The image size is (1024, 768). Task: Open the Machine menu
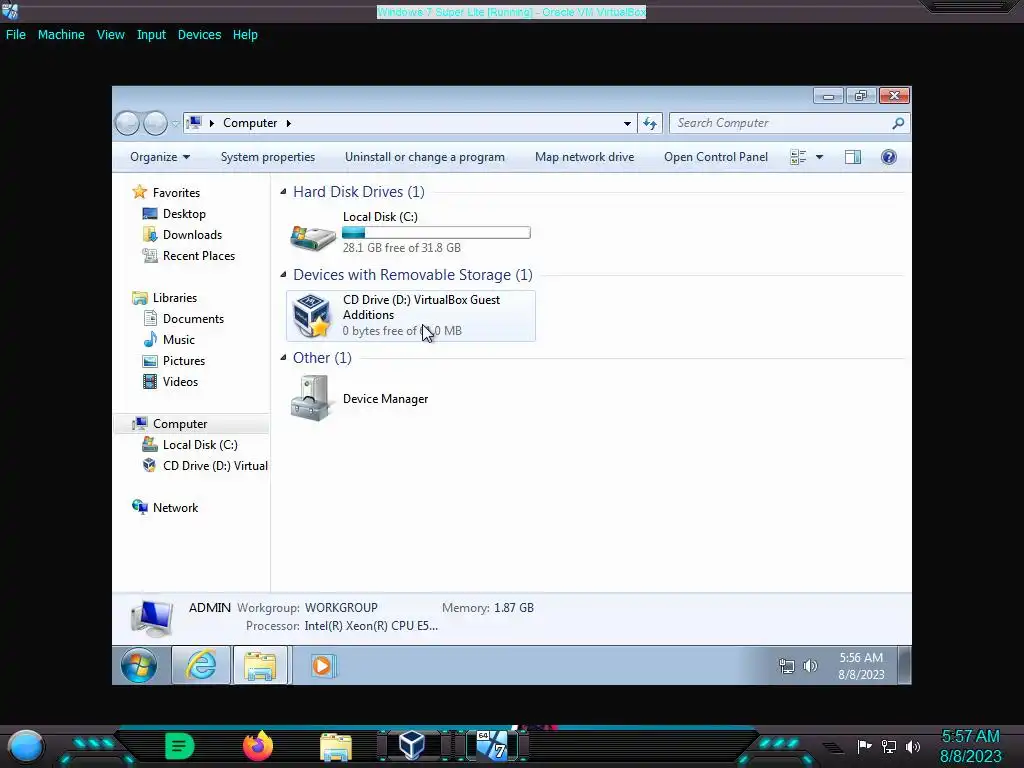click(61, 35)
